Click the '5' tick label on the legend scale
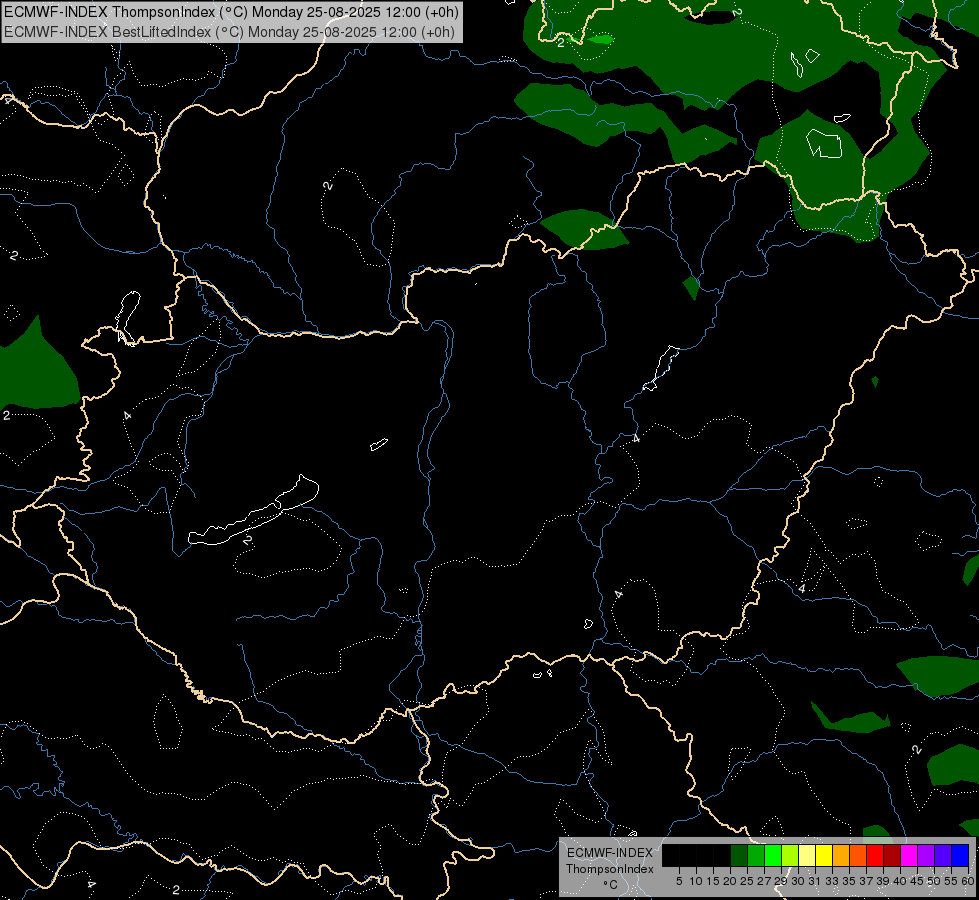 (679, 881)
